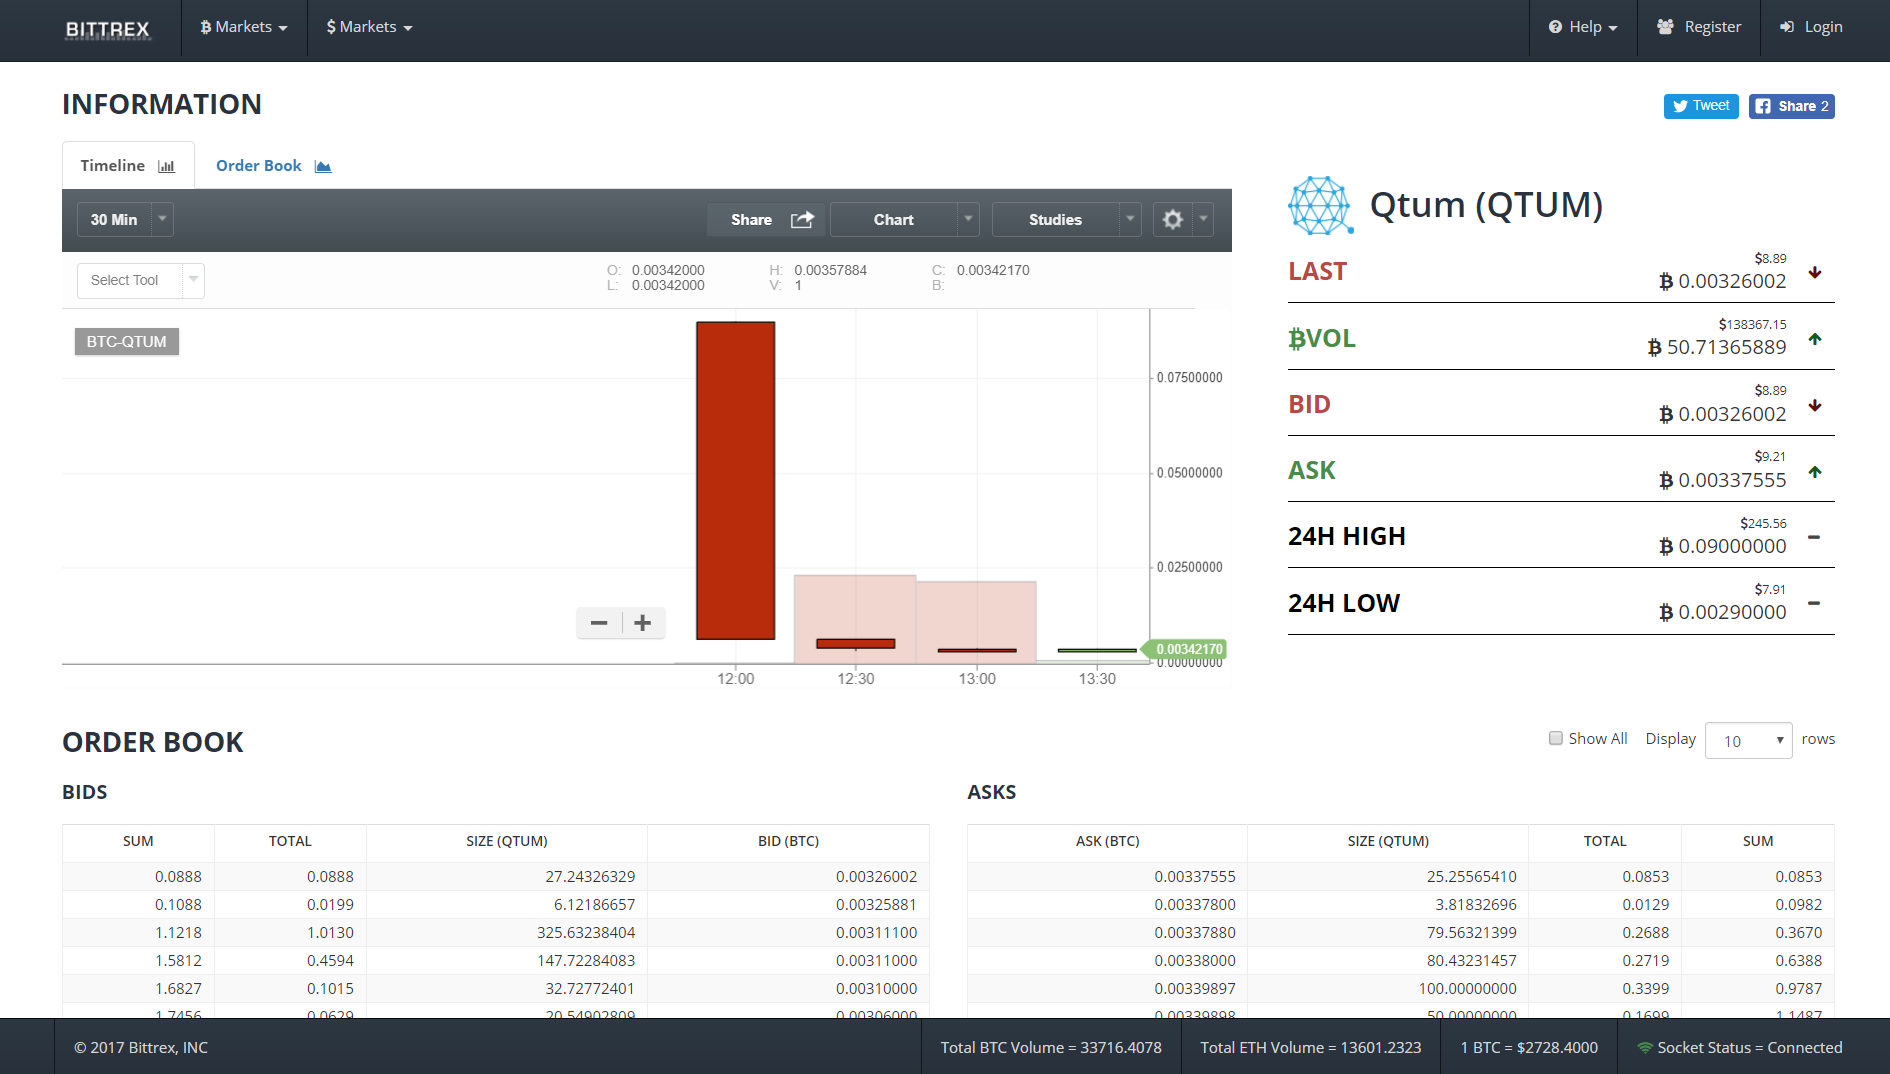Click the Socket Status wifi icon
Image resolution: width=1890 pixels, height=1074 pixels.
click(x=1645, y=1047)
